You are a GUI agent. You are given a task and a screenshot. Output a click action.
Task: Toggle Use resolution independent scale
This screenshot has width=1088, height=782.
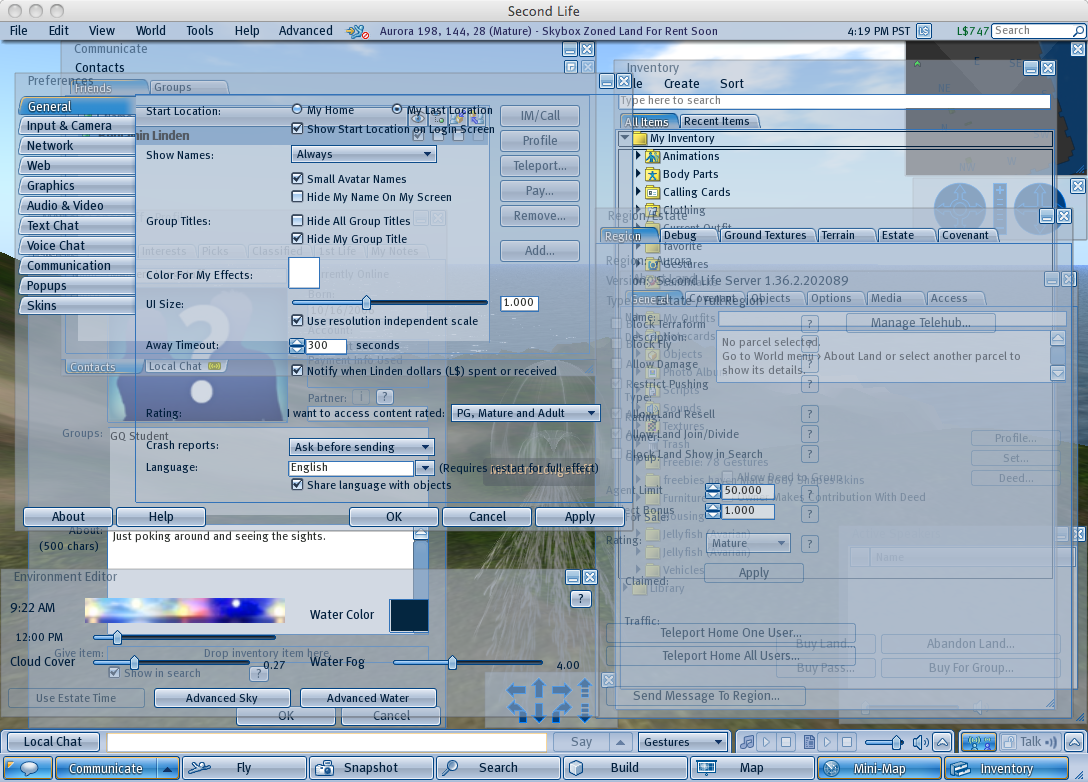(297, 321)
